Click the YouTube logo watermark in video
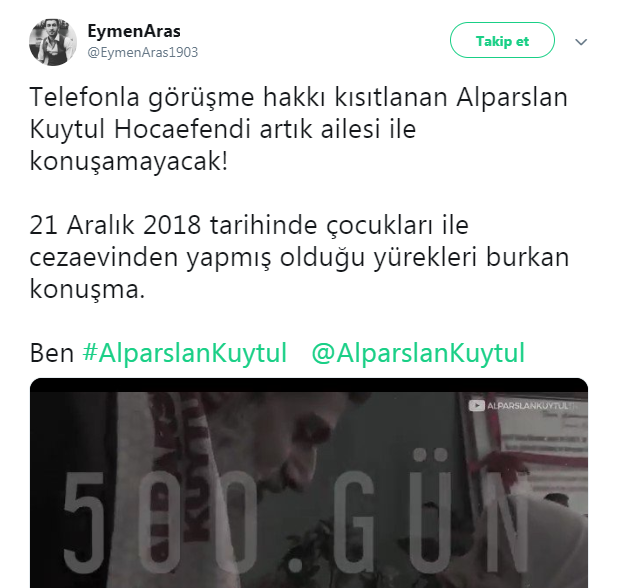Screen dimensions: 620x588 (x=476, y=406)
